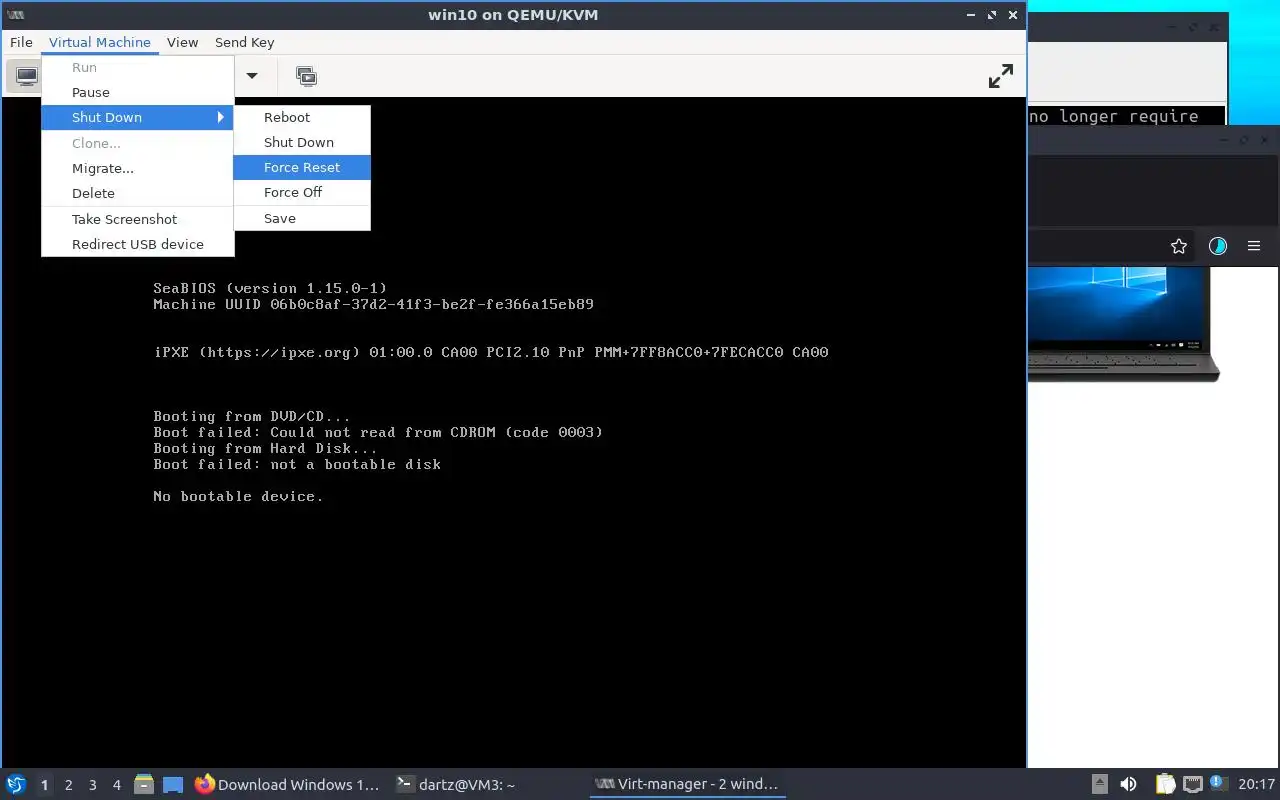Click the Firefox profile circle icon
The height and width of the screenshot is (800, 1280).
pos(1217,246)
